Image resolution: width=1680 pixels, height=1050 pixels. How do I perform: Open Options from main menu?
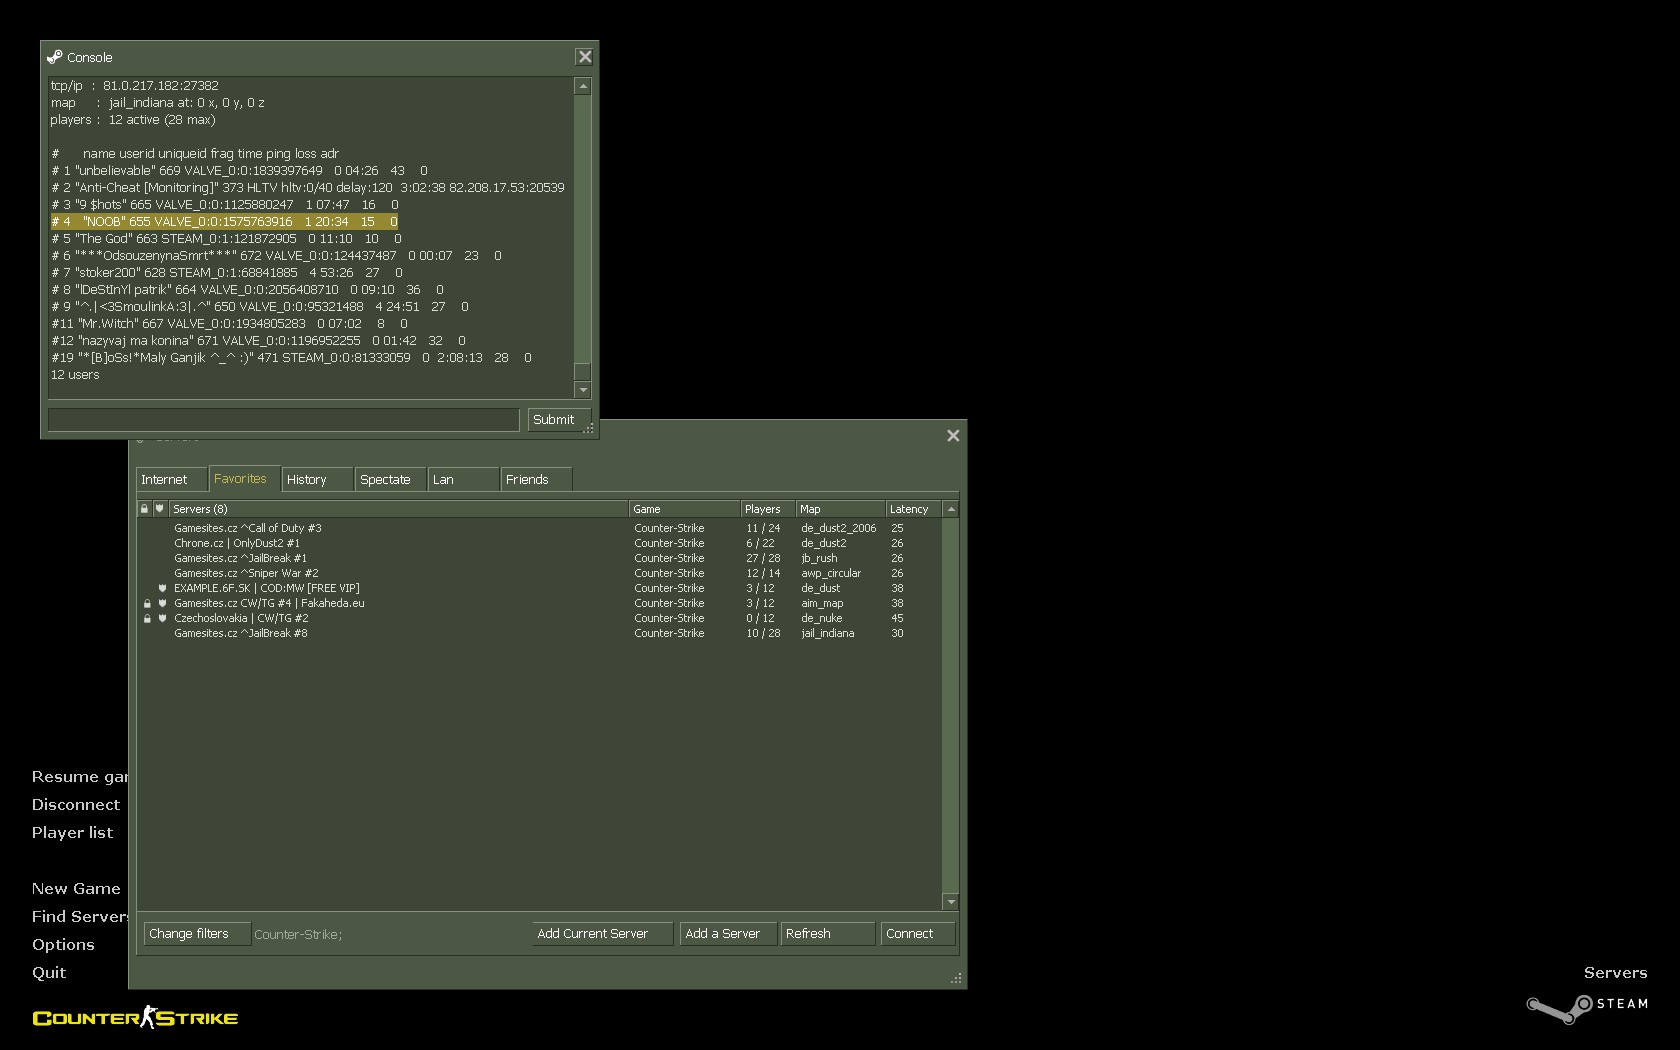click(x=63, y=945)
